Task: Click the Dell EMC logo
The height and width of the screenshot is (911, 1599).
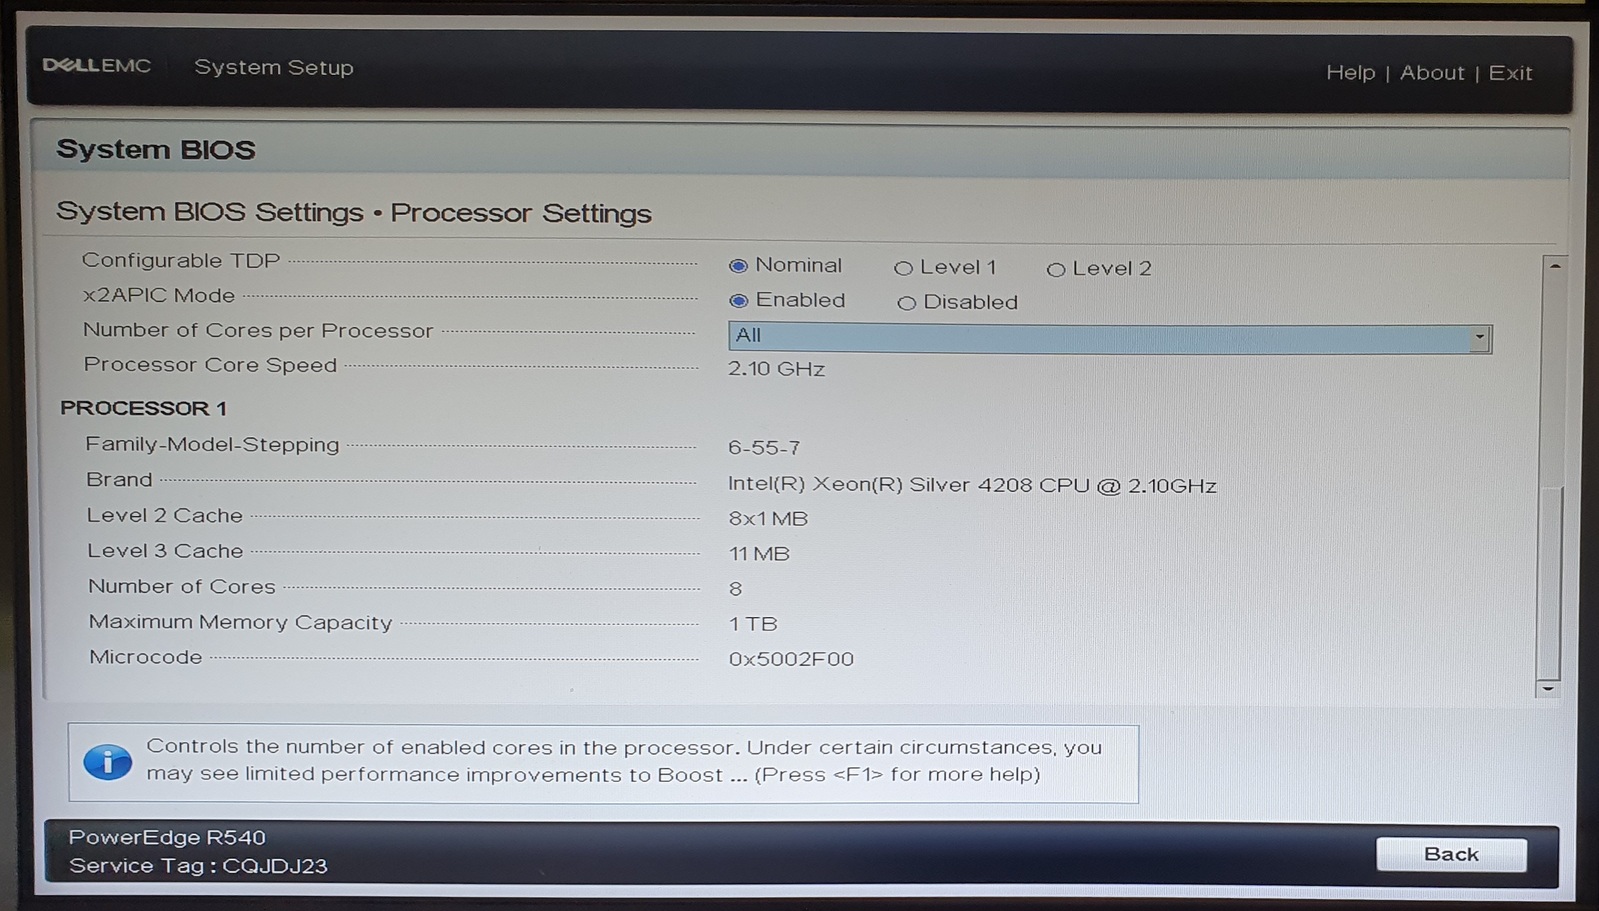Action: click(x=96, y=66)
